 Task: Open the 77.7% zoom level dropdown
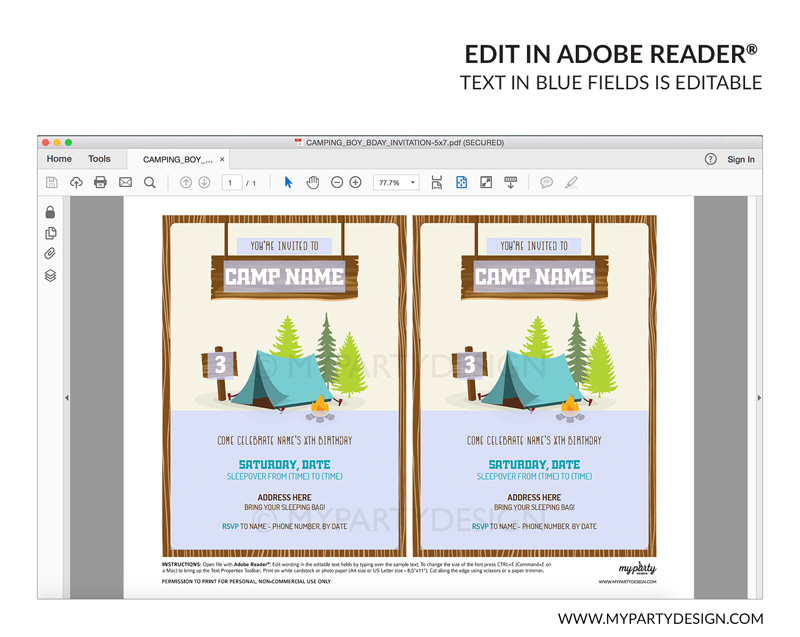(x=396, y=183)
